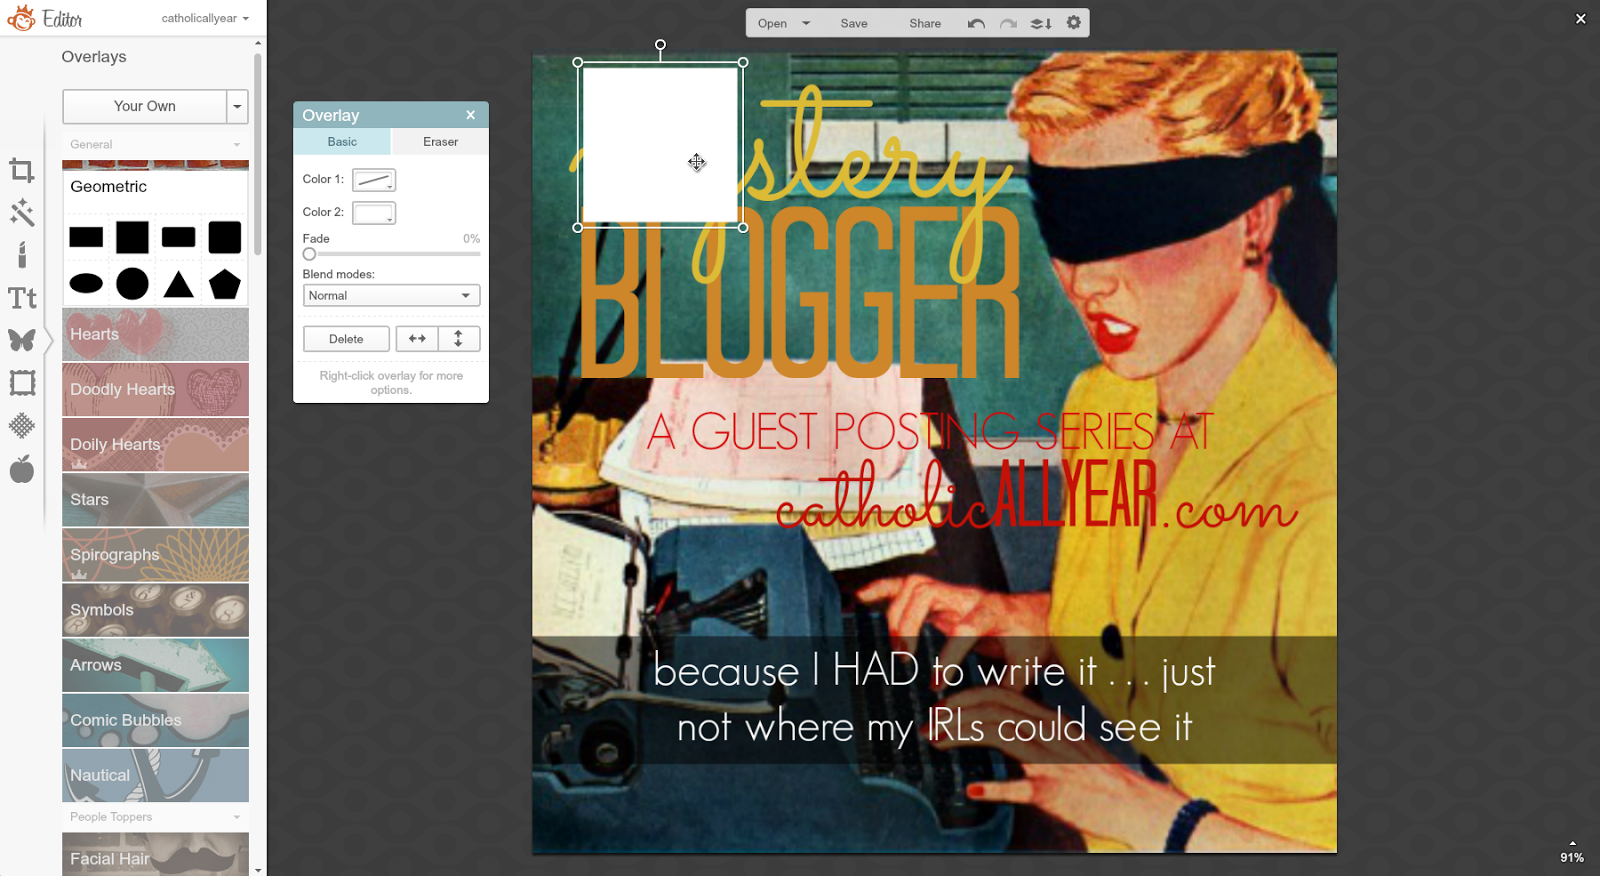Open the Nautical overlay category
Screen dimensions: 1600x876
pyautogui.click(x=155, y=775)
